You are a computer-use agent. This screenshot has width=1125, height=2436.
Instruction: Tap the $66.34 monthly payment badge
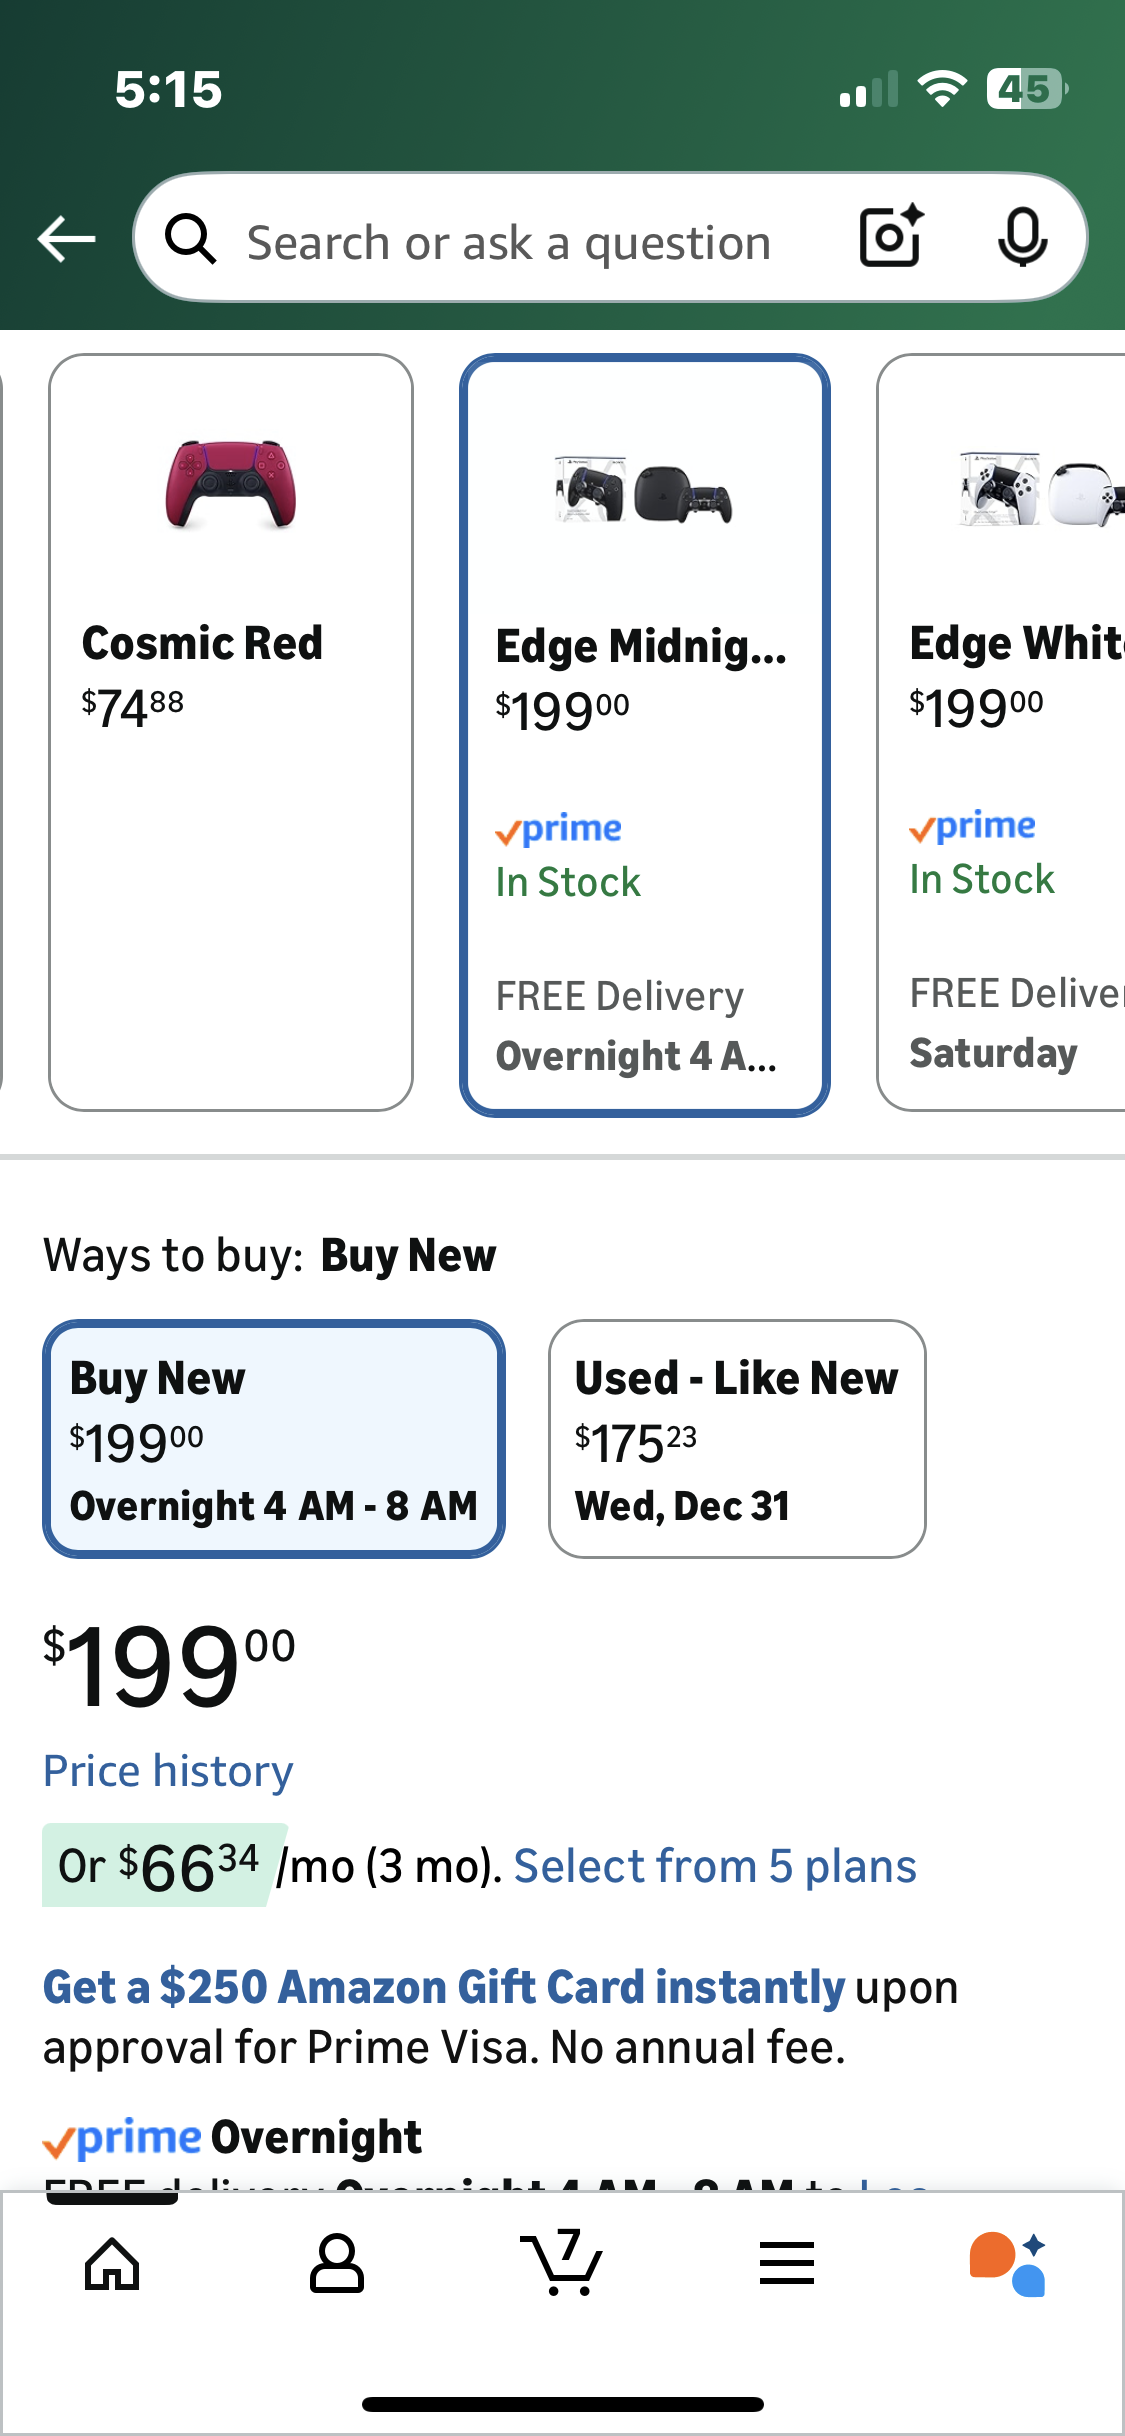point(160,1866)
